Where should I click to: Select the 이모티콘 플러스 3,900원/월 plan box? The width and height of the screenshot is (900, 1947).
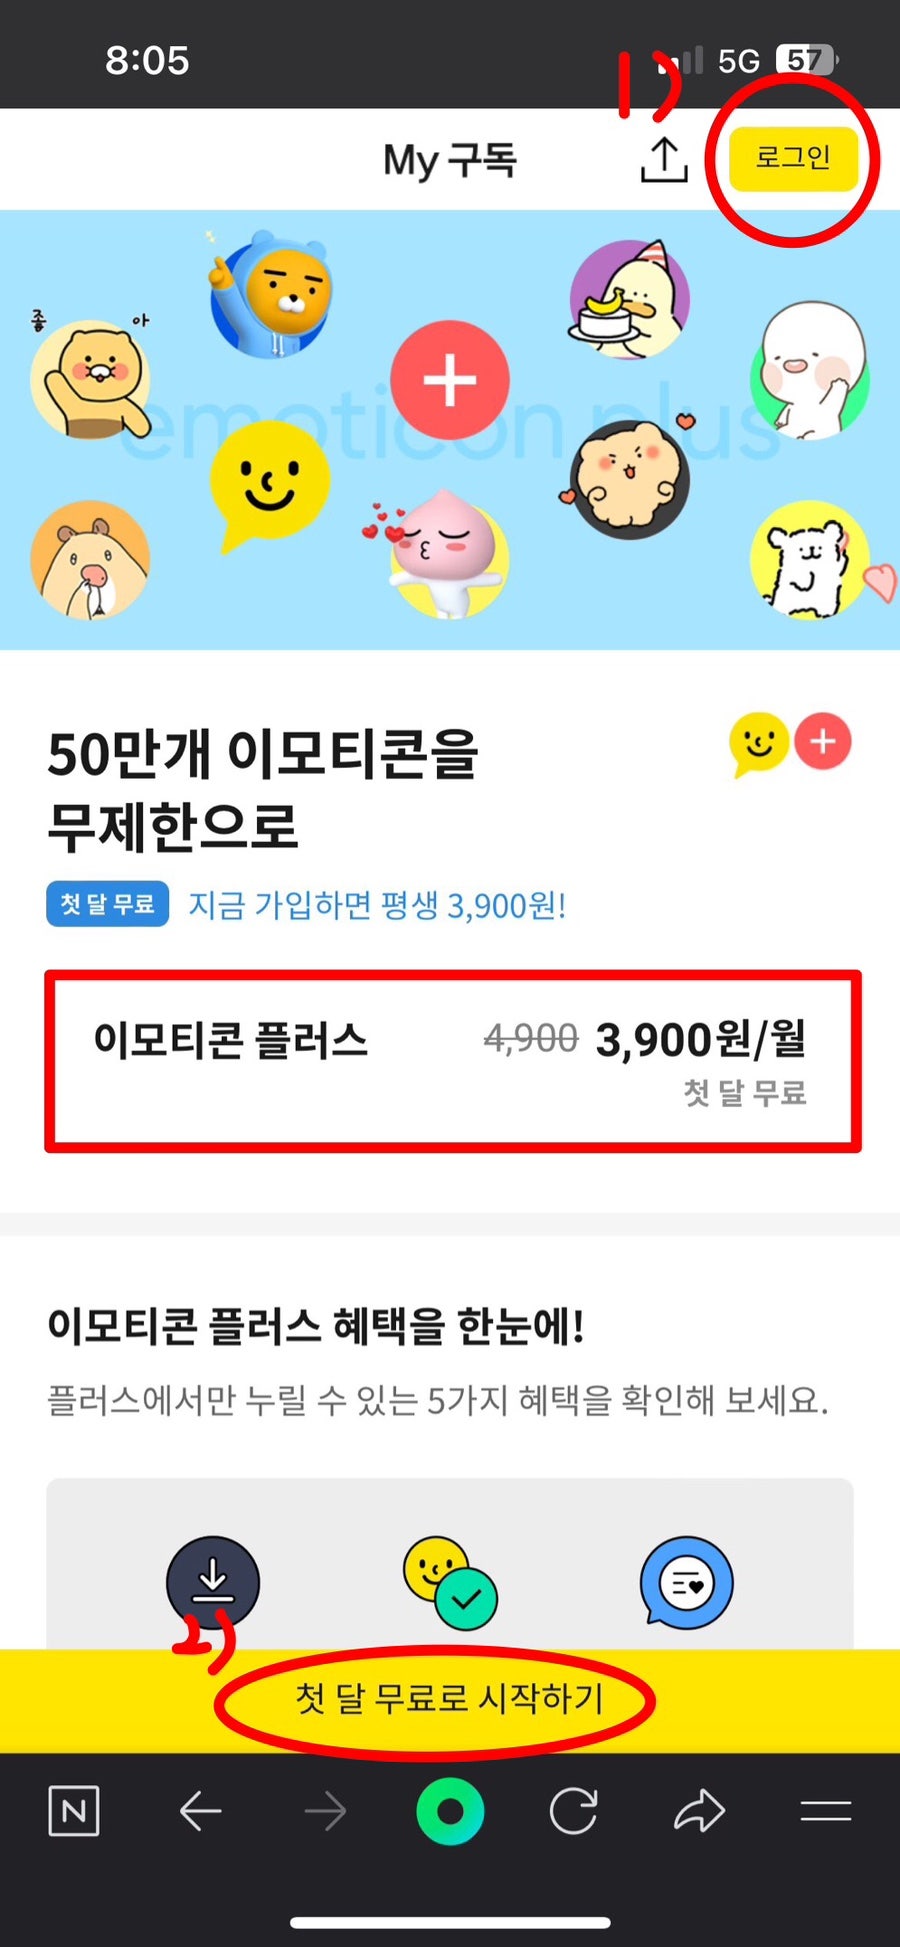coord(453,1061)
